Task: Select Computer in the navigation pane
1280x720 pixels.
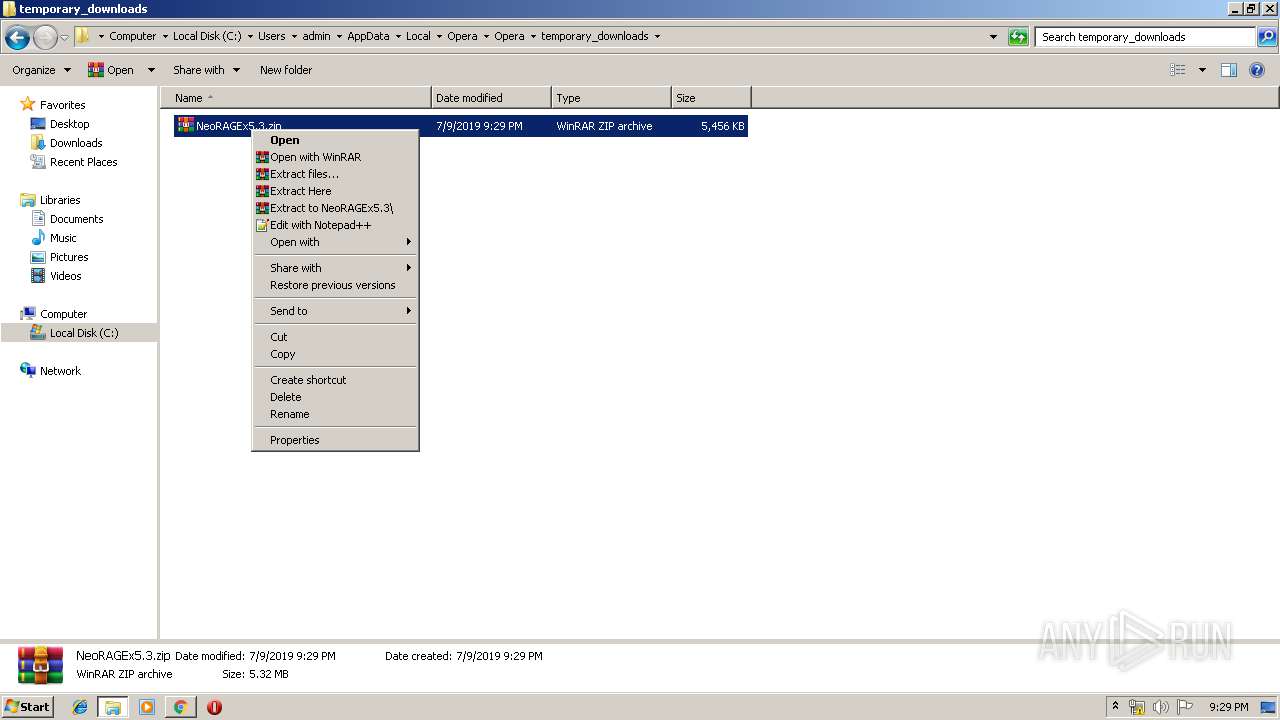Action: point(63,314)
